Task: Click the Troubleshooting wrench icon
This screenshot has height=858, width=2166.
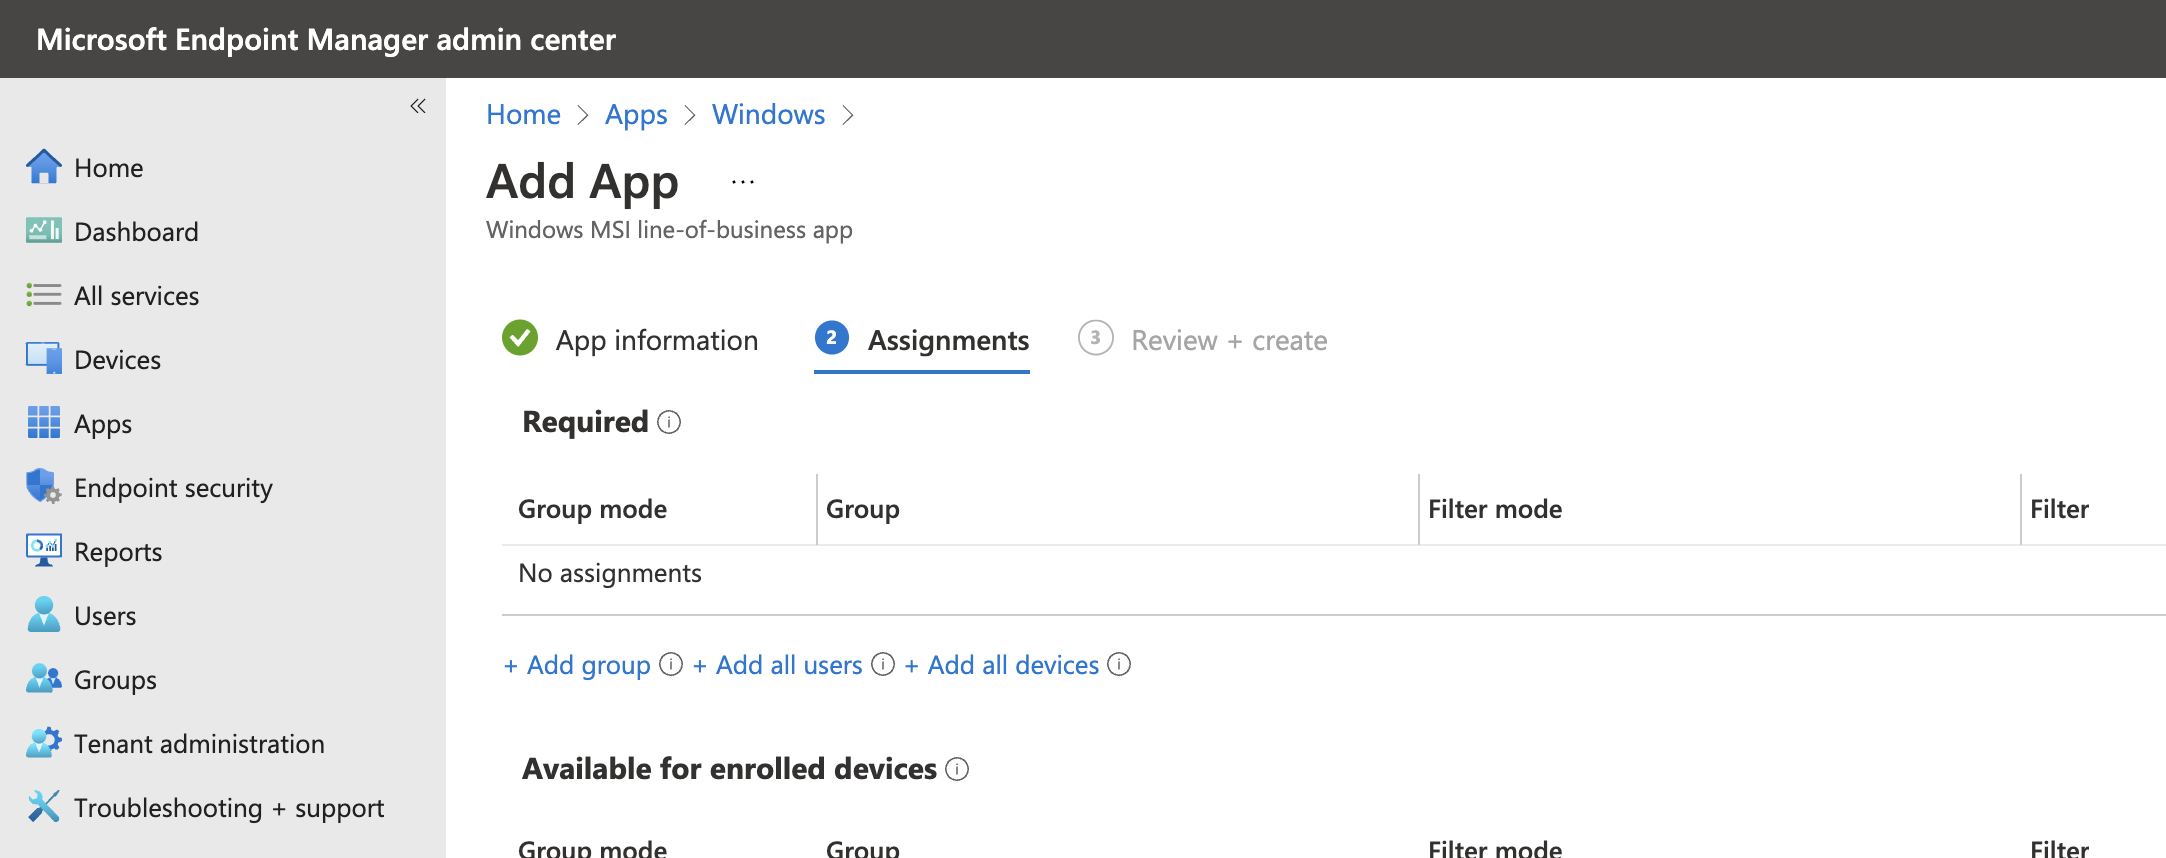Action: [43, 806]
